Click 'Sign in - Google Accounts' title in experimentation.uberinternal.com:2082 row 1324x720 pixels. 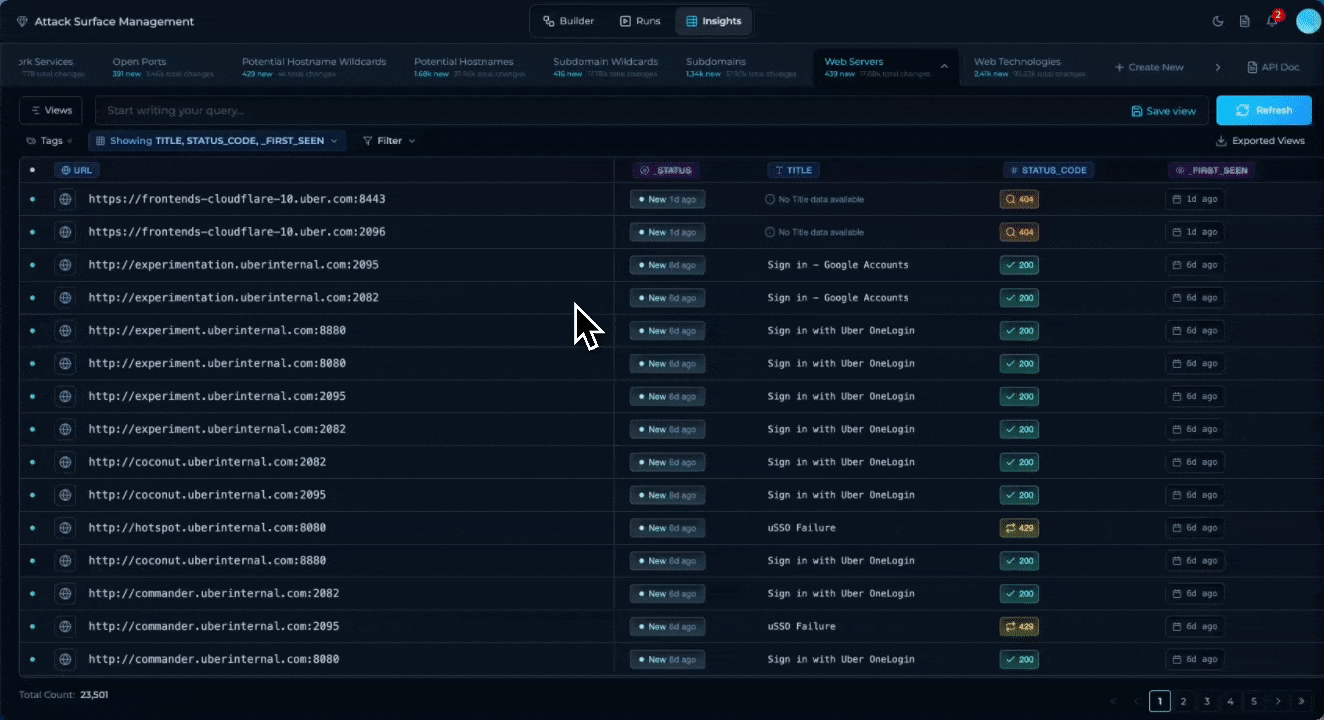click(x=838, y=298)
